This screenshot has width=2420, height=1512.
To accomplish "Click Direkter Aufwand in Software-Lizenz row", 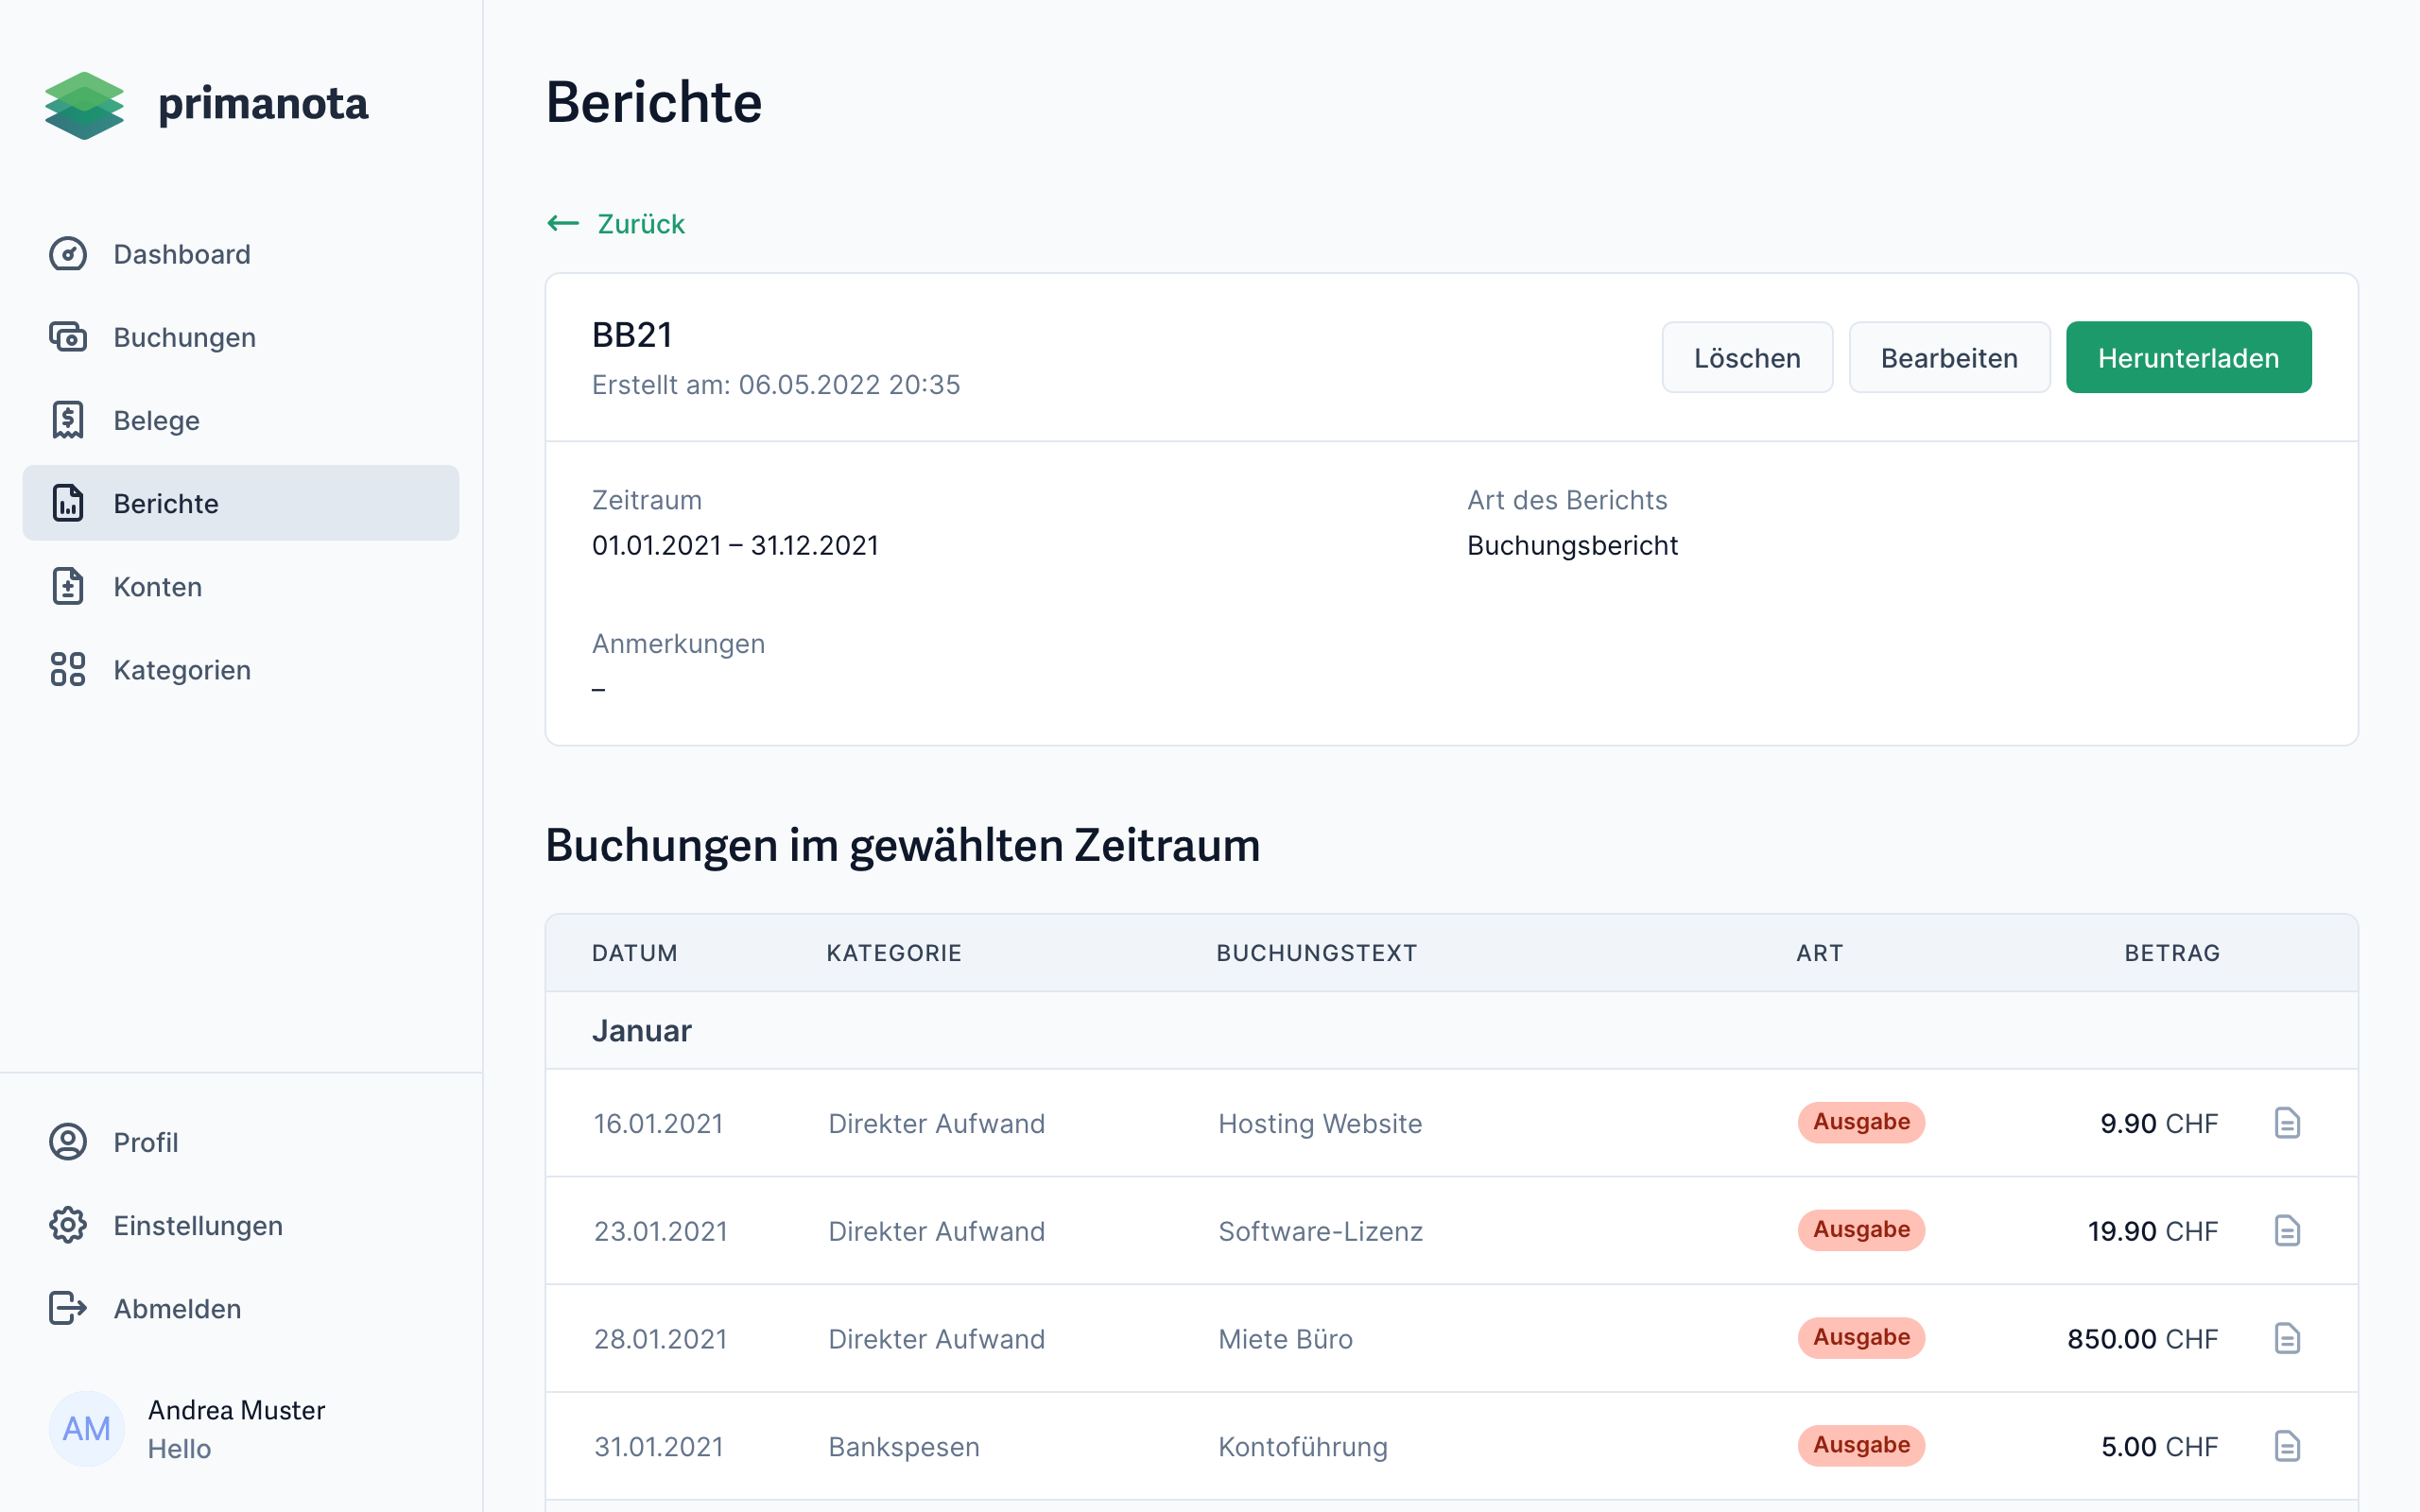I will tap(937, 1231).
